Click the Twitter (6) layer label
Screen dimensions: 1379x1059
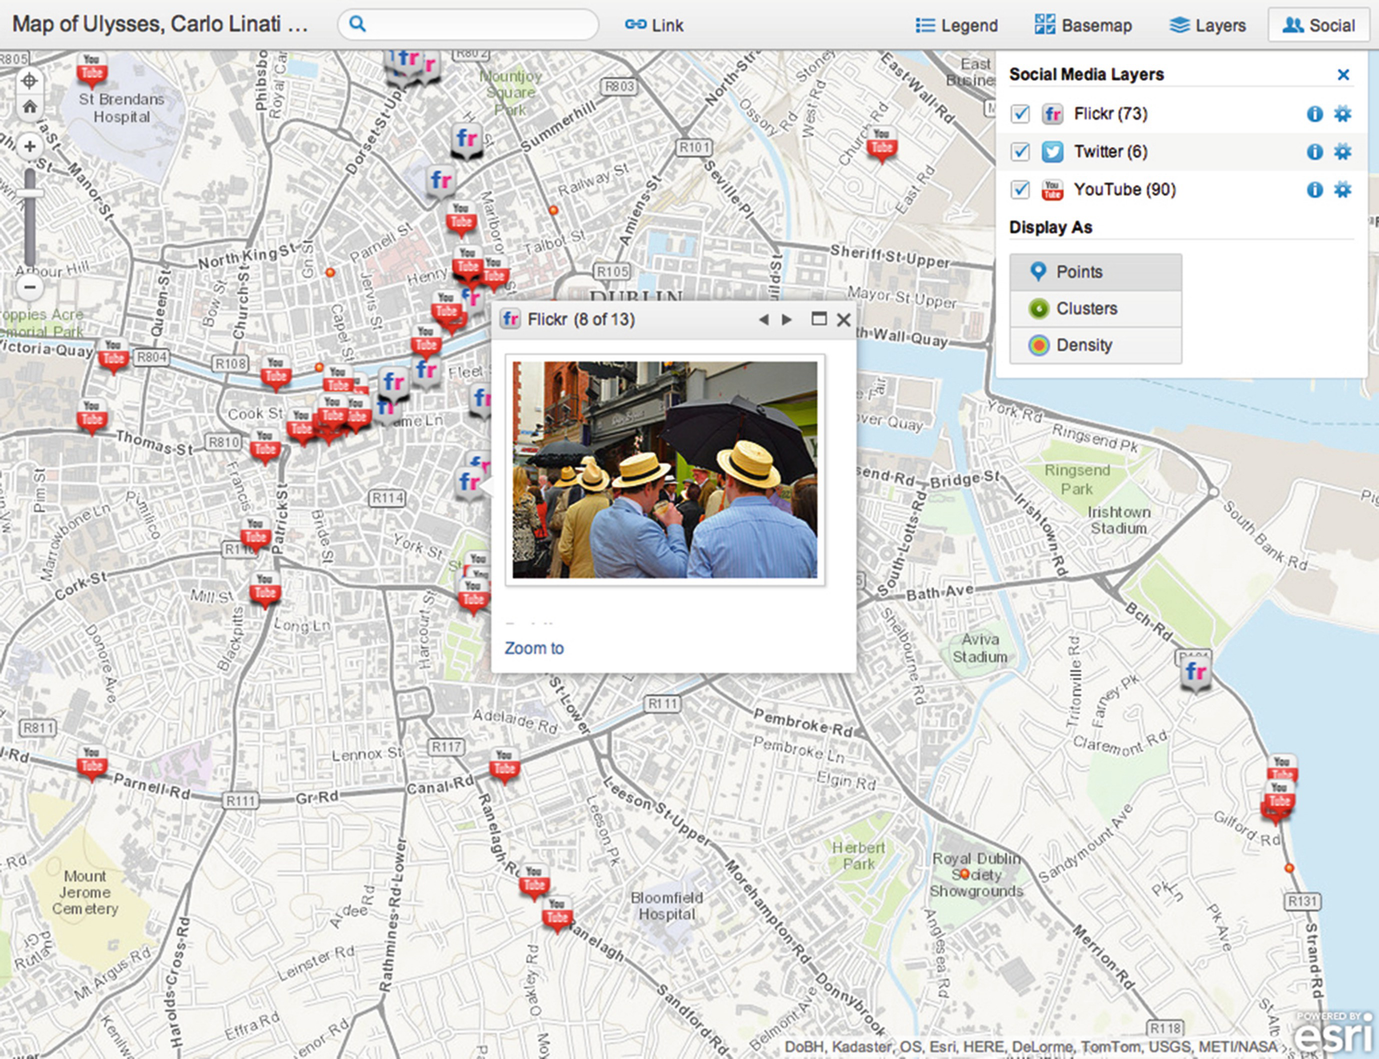coord(1110,152)
